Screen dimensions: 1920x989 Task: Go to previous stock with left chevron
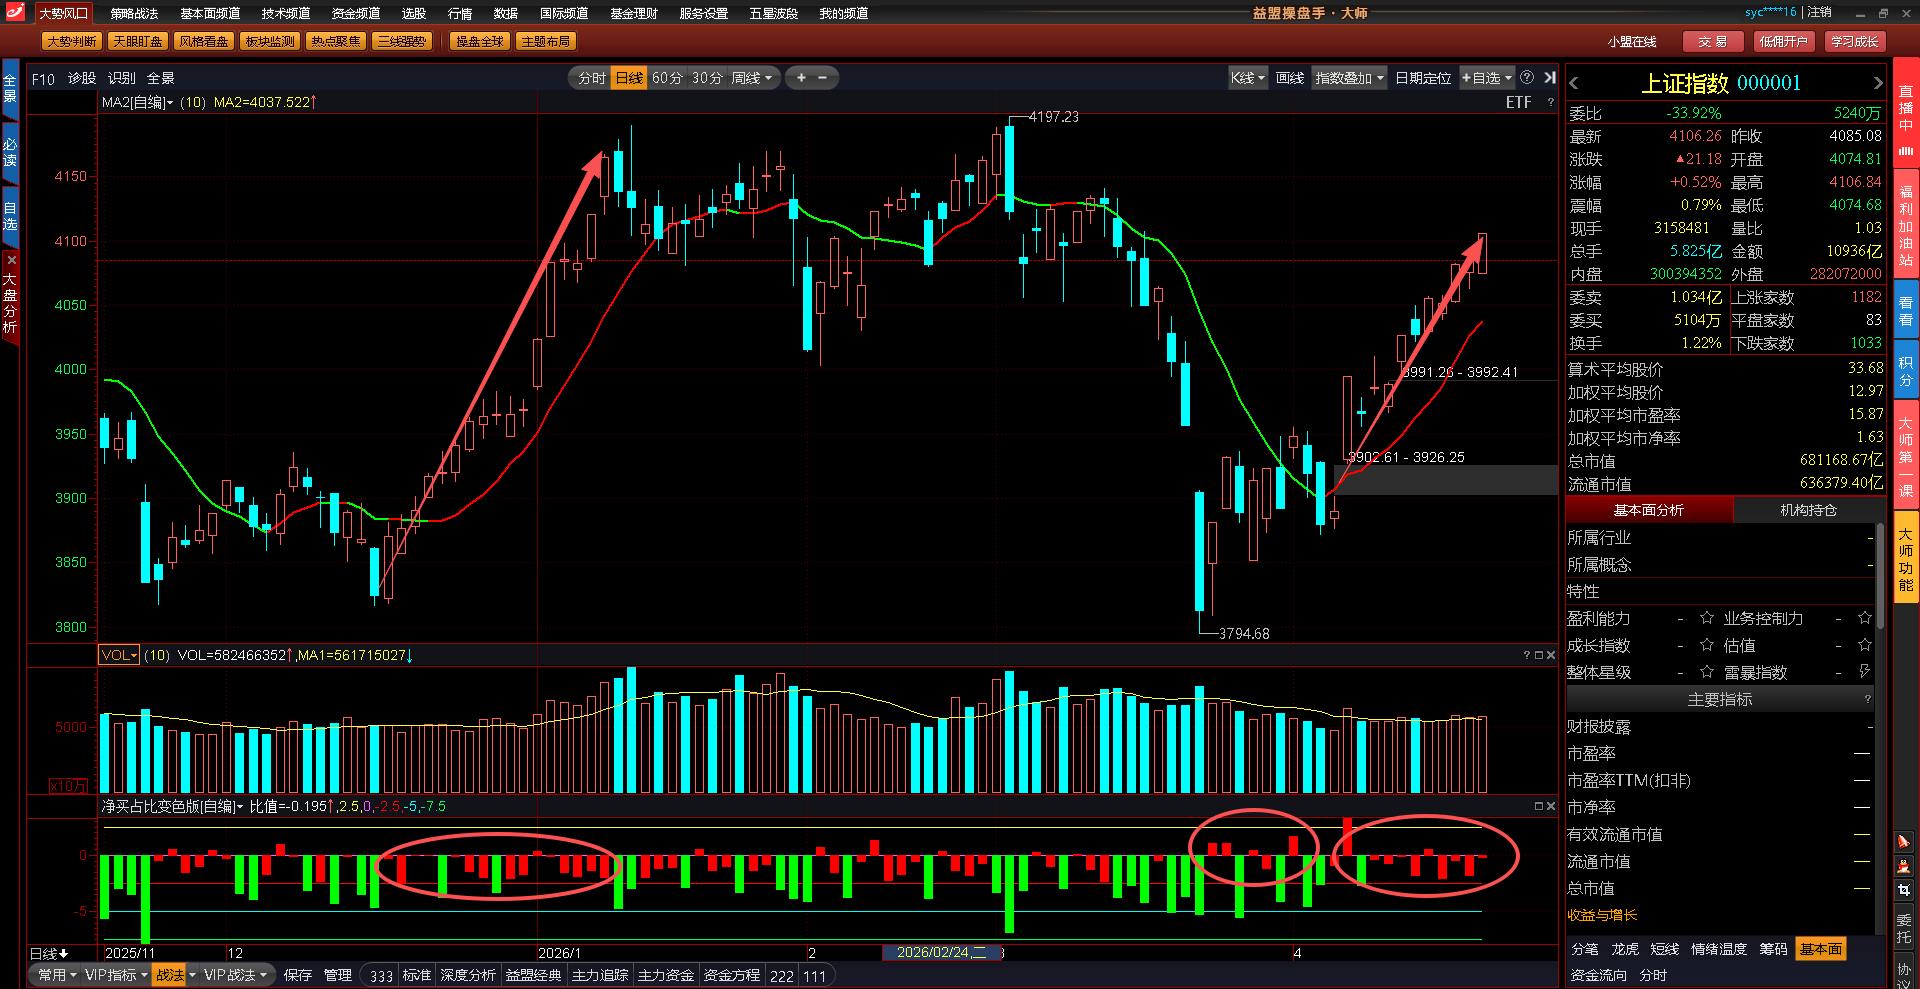pyautogui.click(x=1574, y=83)
